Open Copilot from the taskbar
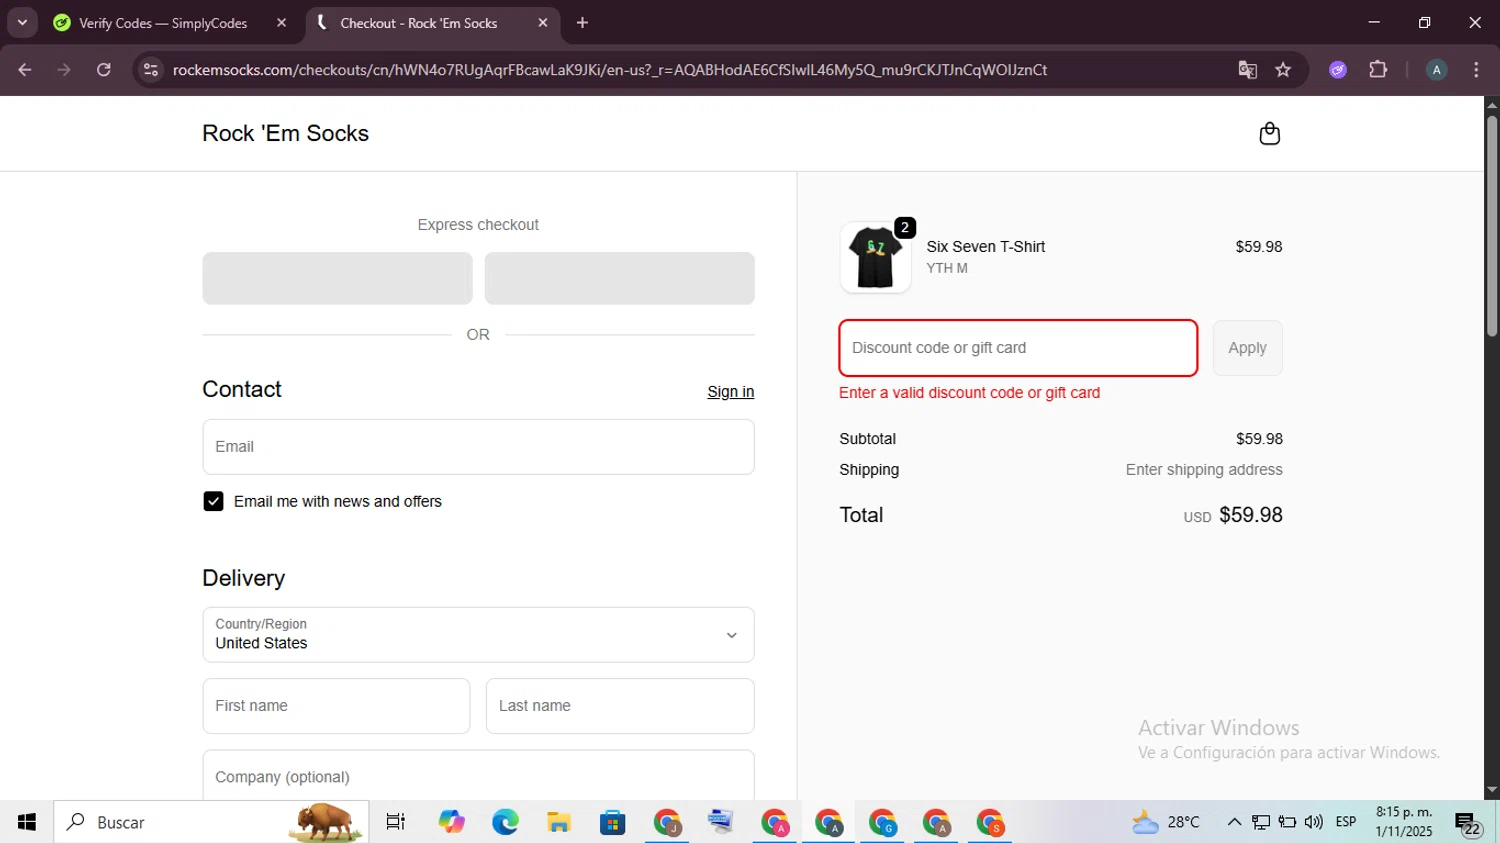This screenshot has width=1500, height=843. tap(451, 822)
